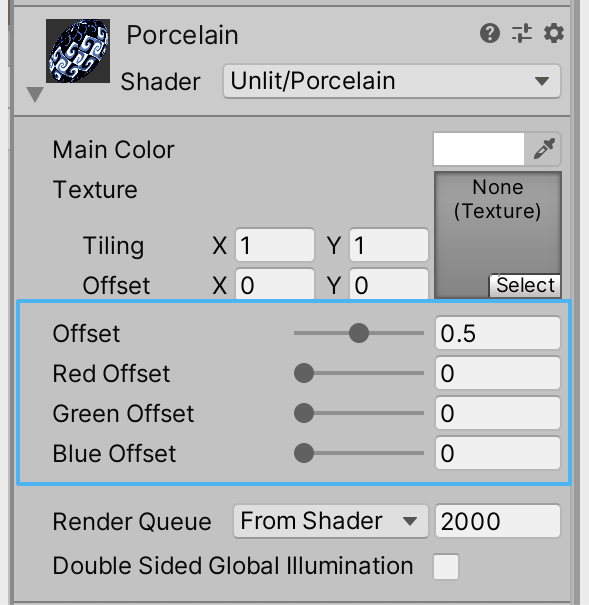Click the Red Offset slider handle
Screen dimensions: 589x605
[x=304, y=373]
